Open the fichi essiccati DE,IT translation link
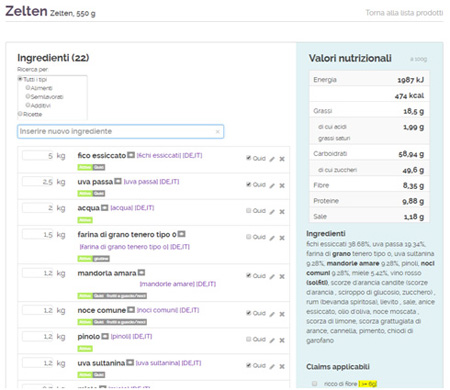The height and width of the screenshot is (390, 450). (169, 155)
